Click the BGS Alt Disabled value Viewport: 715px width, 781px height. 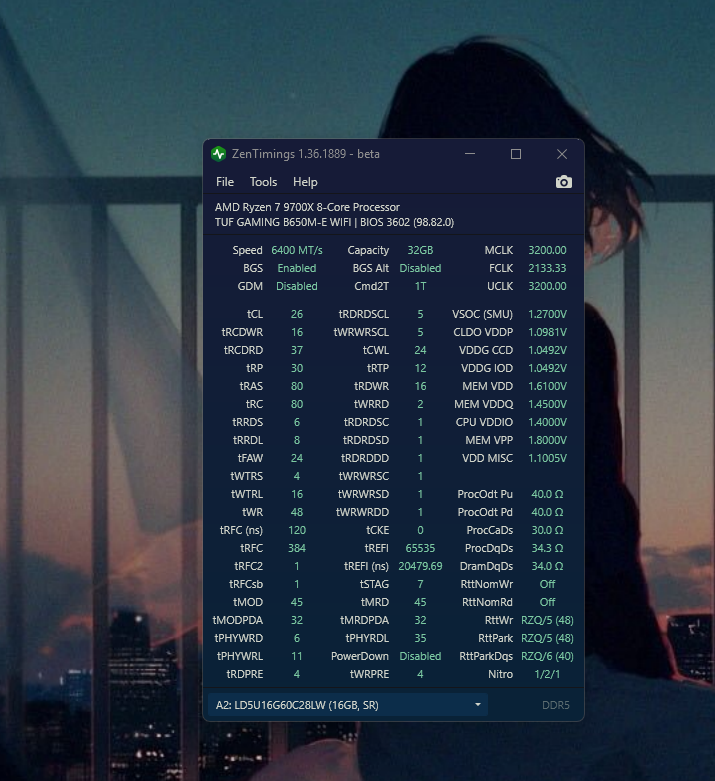click(x=420, y=268)
